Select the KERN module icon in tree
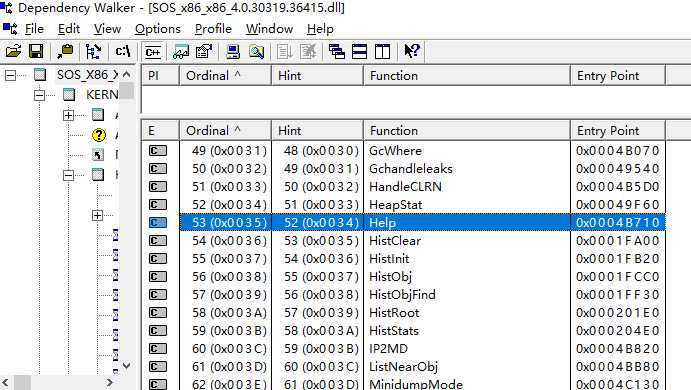691x390 pixels. [69, 94]
